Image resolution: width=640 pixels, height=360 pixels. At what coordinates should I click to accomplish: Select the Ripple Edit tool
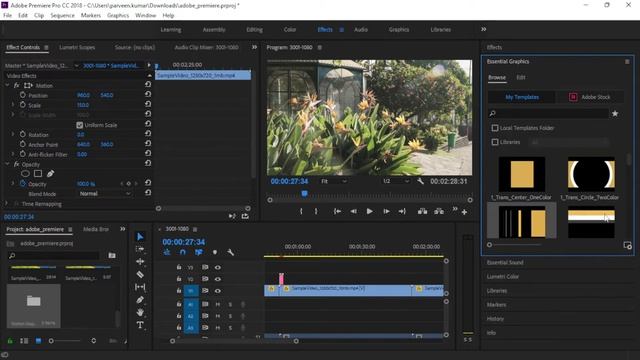[140, 262]
